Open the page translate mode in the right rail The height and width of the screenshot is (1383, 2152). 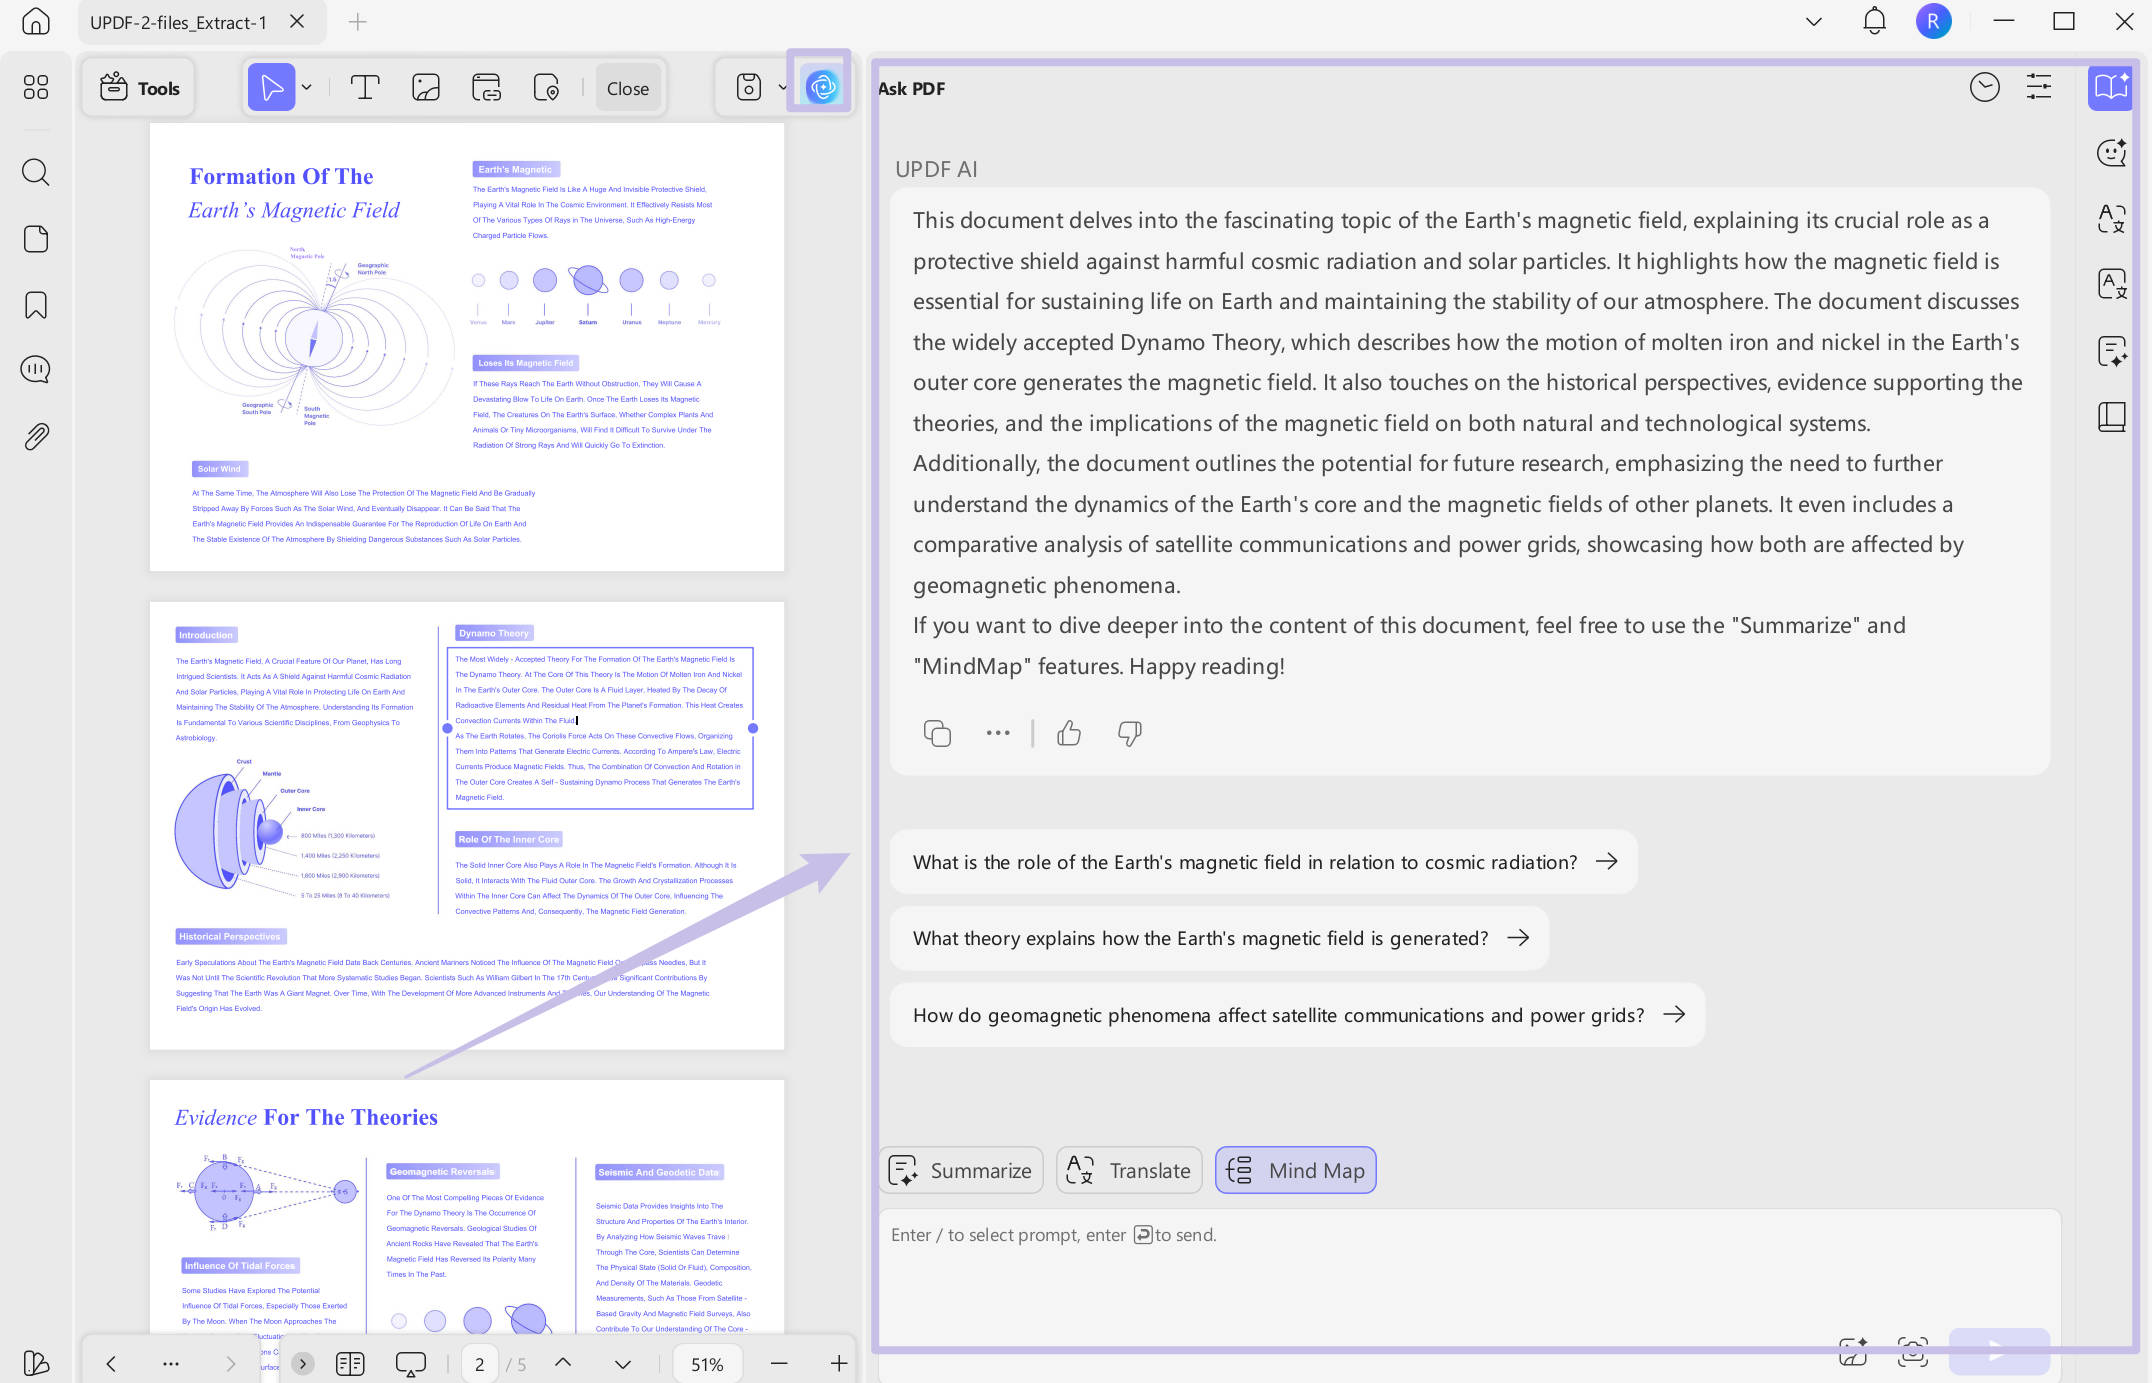(x=2111, y=284)
